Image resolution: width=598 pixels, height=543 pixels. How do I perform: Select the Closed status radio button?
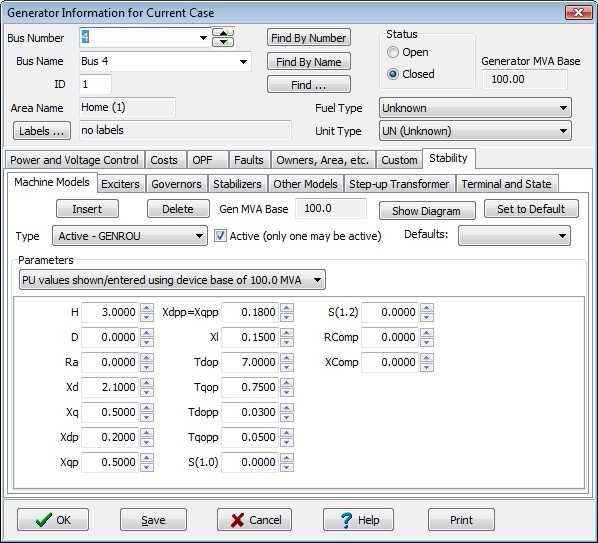(x=393, y=74)
